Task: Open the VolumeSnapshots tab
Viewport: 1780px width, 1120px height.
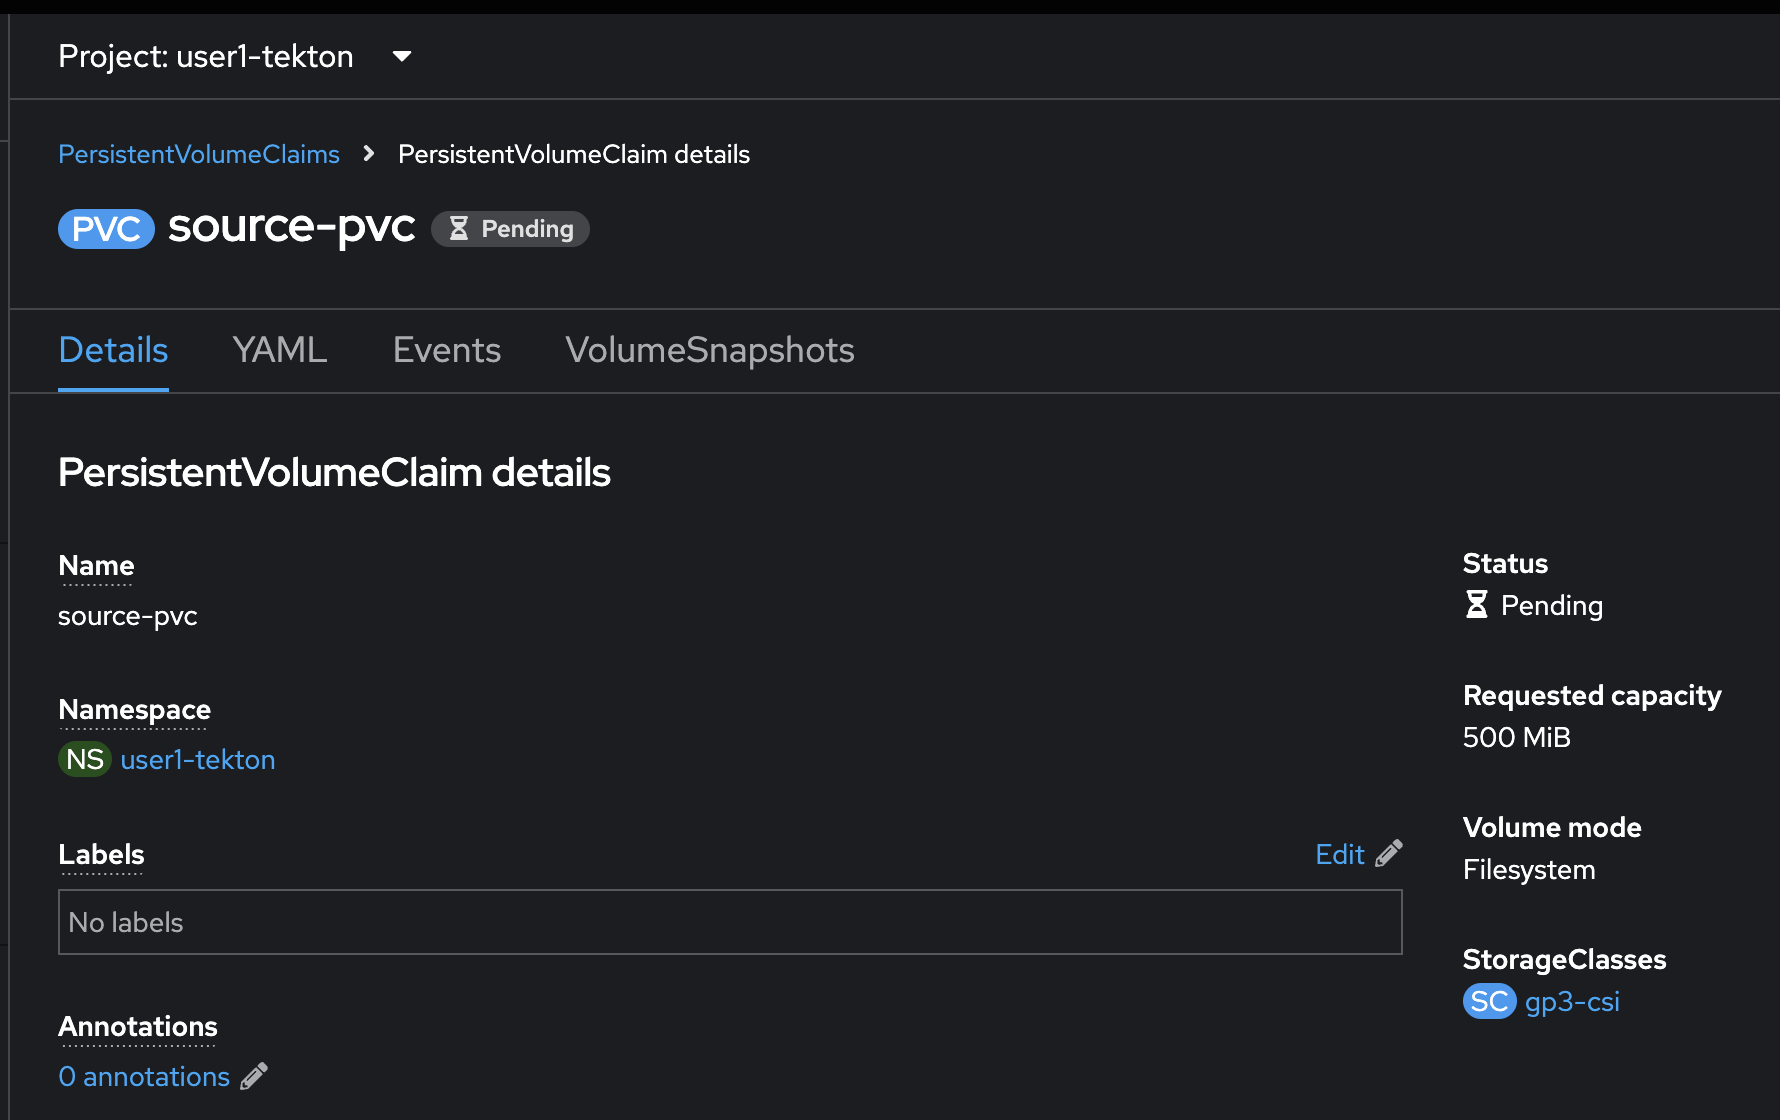Action: [710, 350]
